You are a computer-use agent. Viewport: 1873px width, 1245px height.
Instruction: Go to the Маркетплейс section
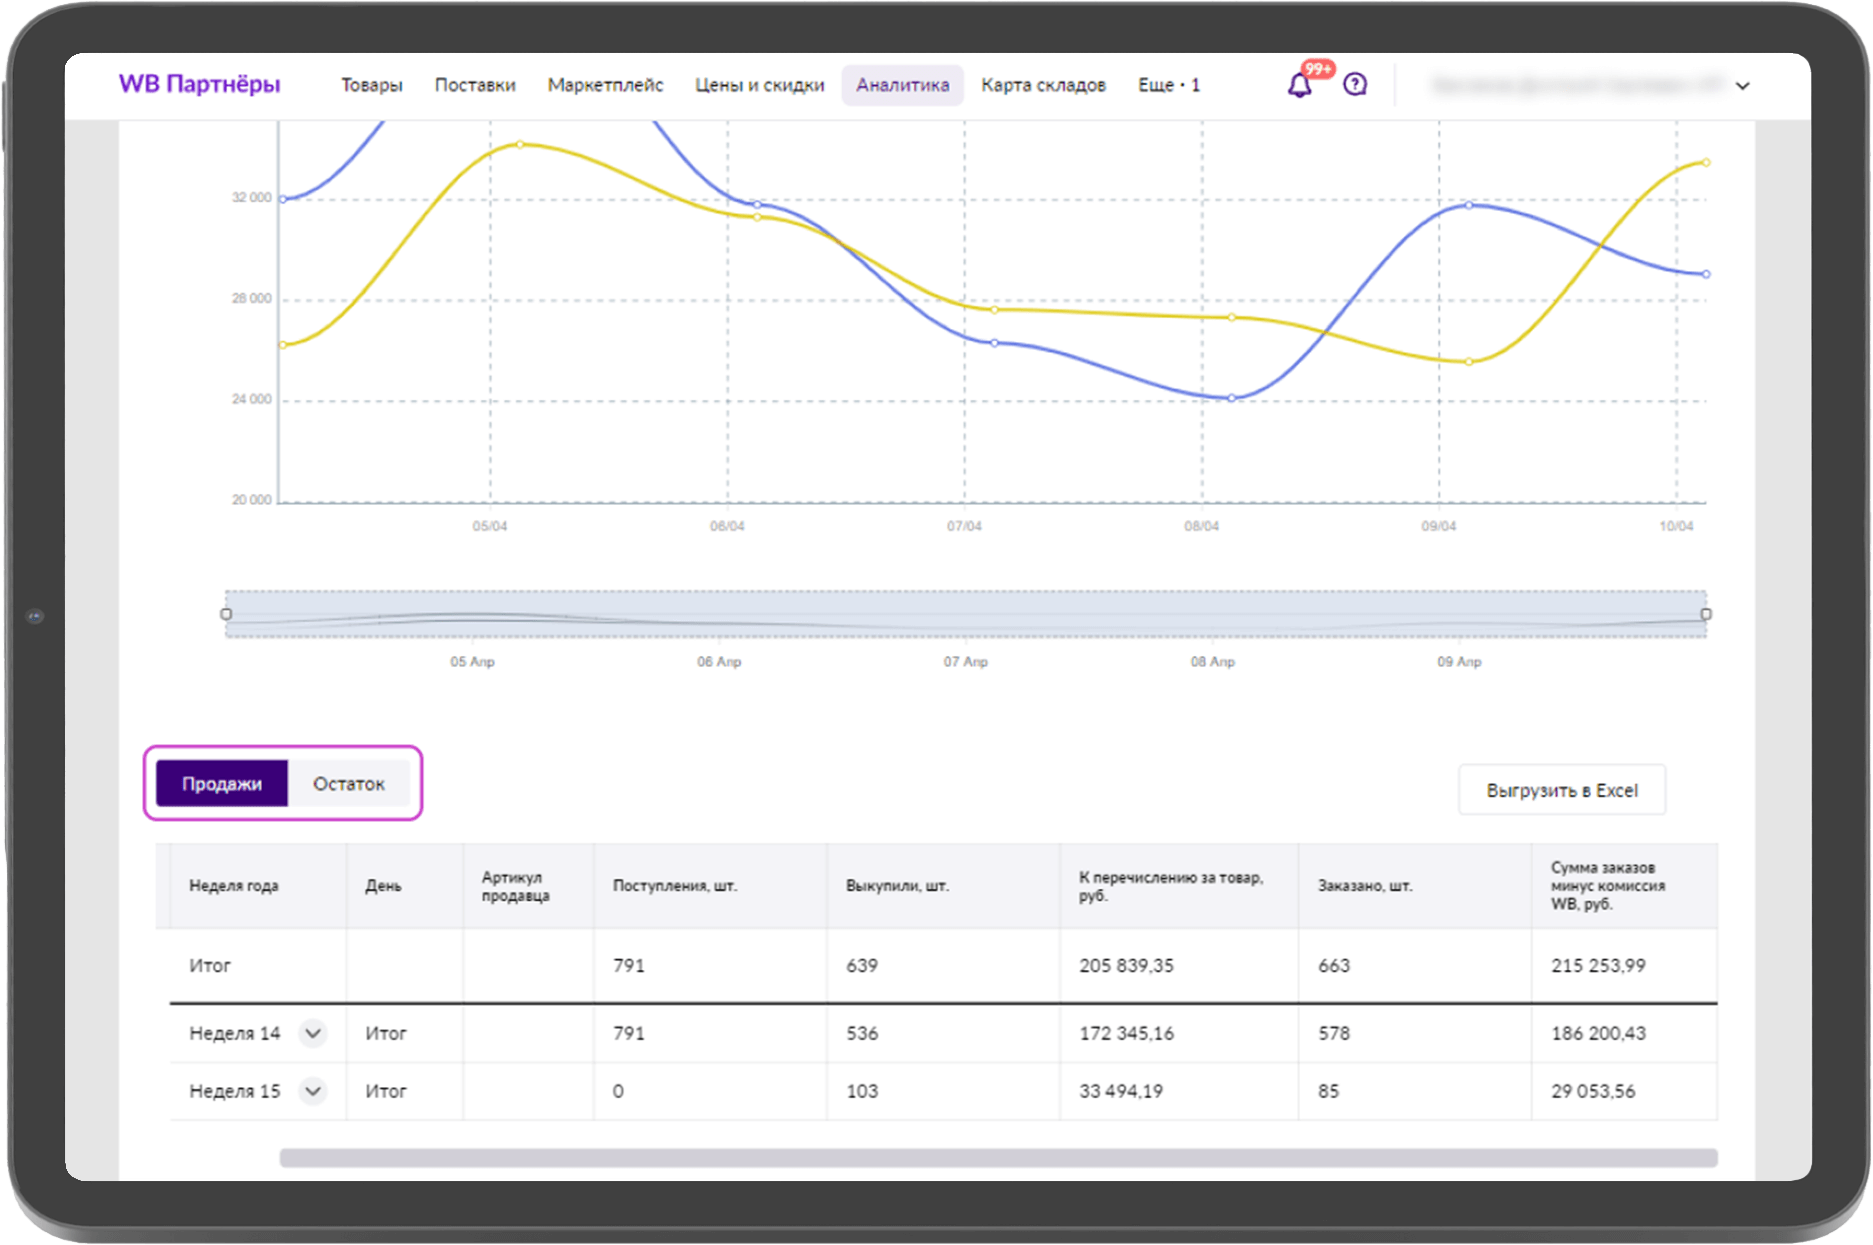[605, 85]
